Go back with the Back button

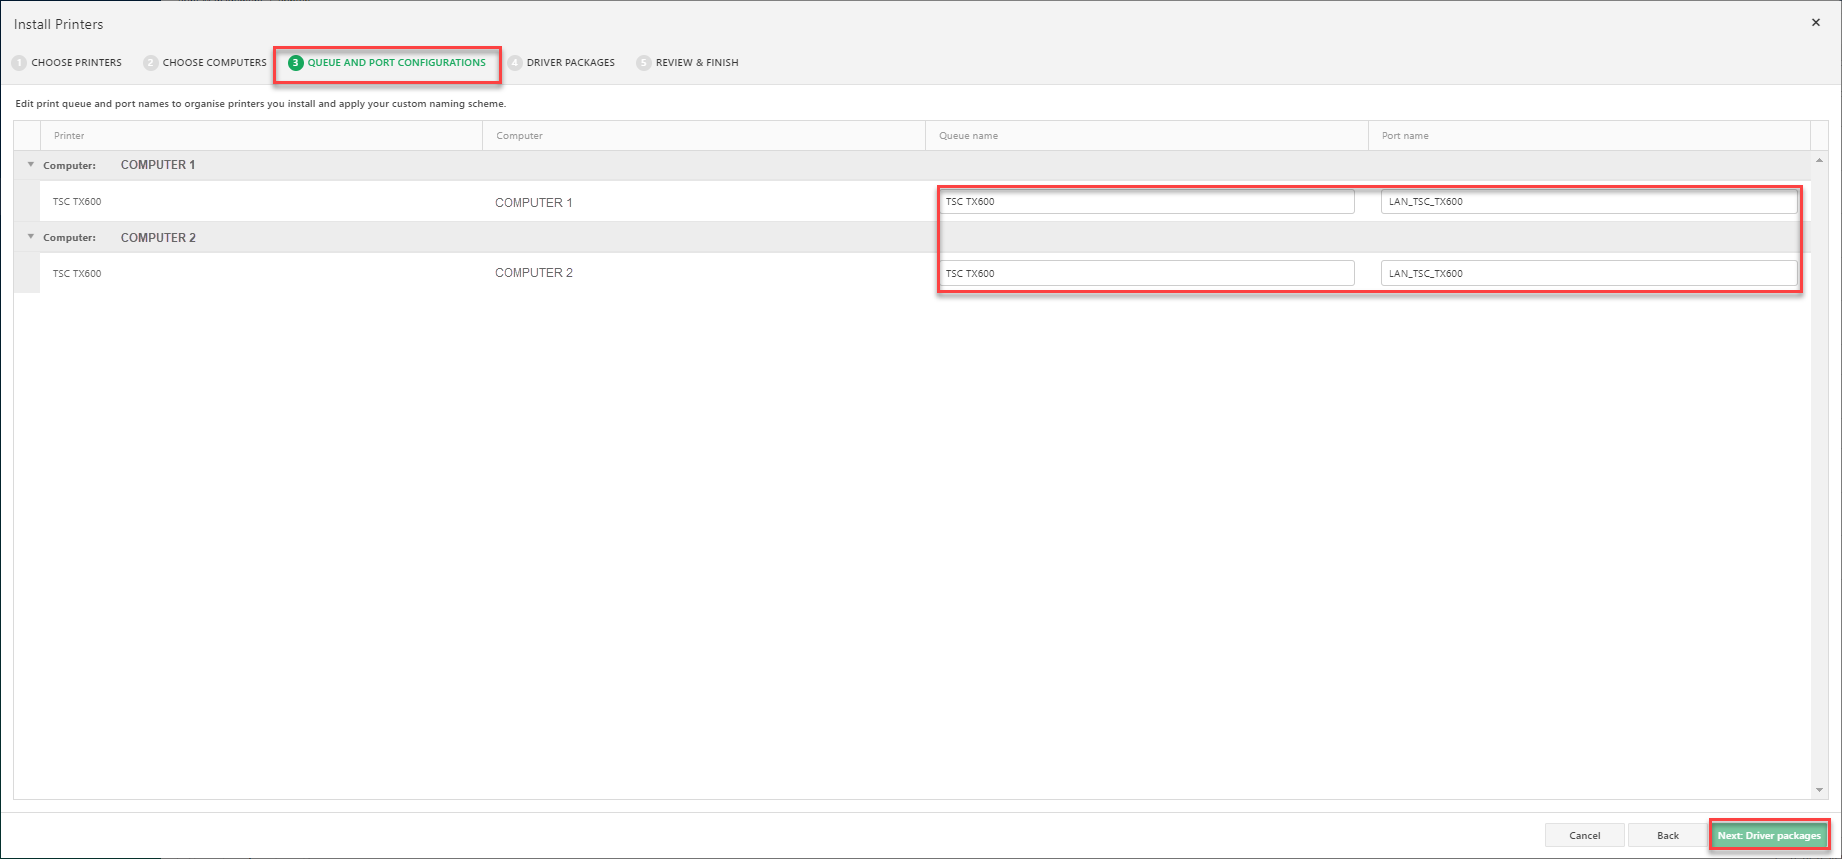pos(1667,835)
